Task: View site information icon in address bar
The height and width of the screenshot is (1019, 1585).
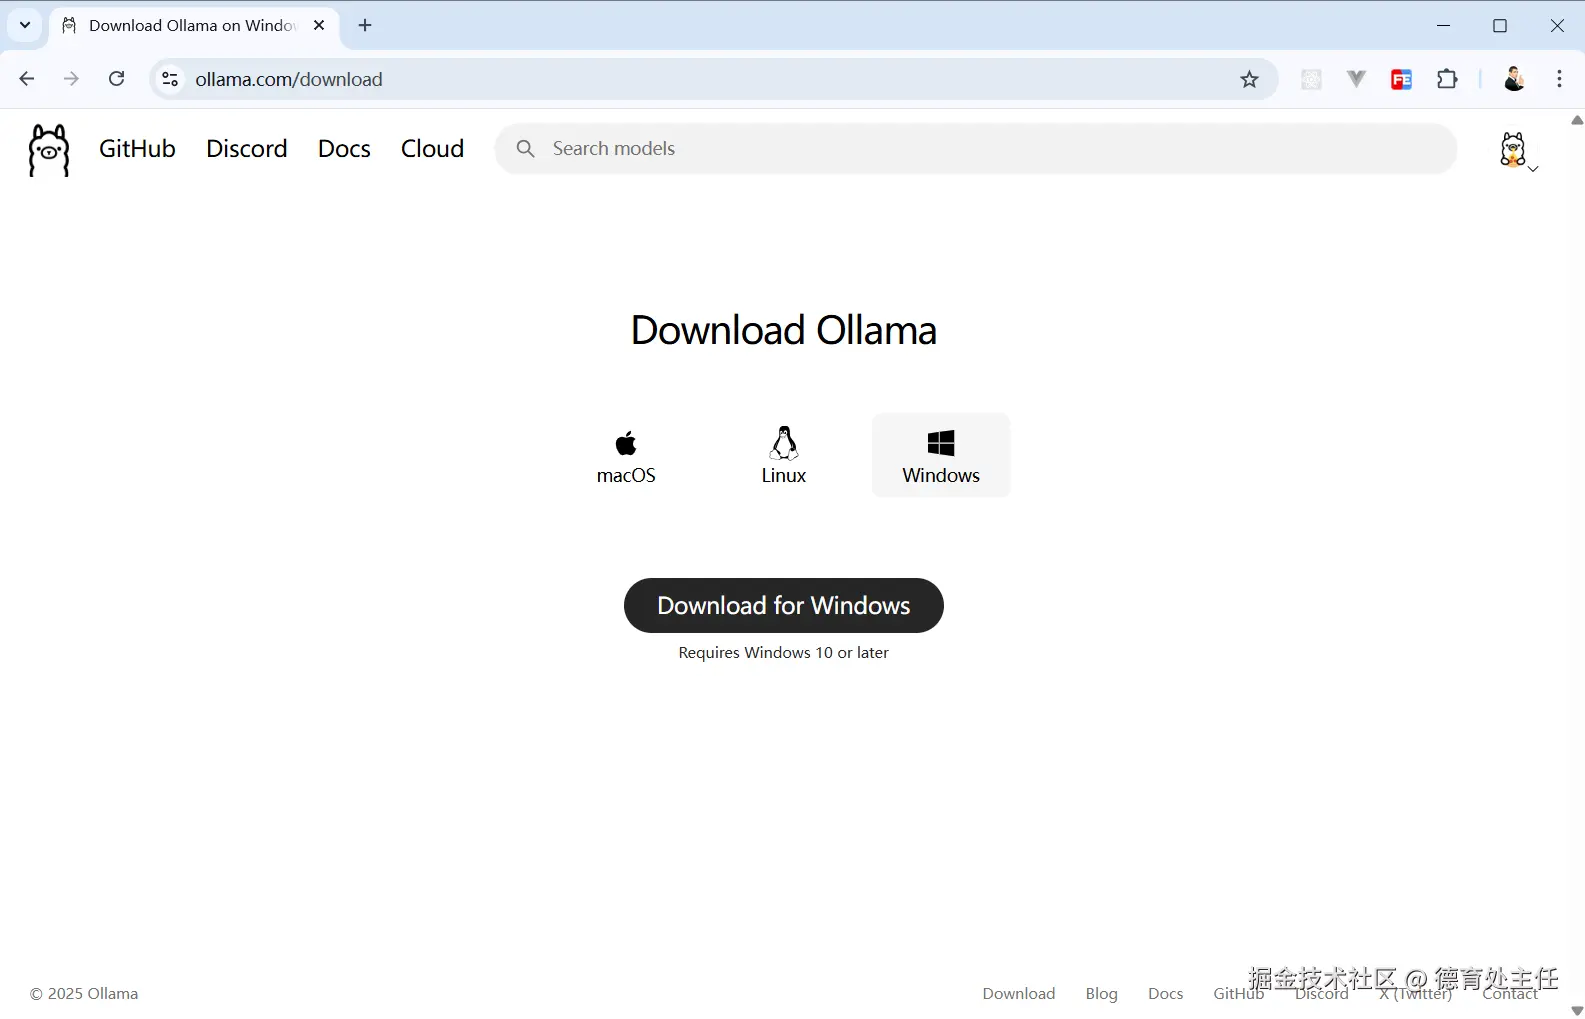Action: (x=170, y=79)
